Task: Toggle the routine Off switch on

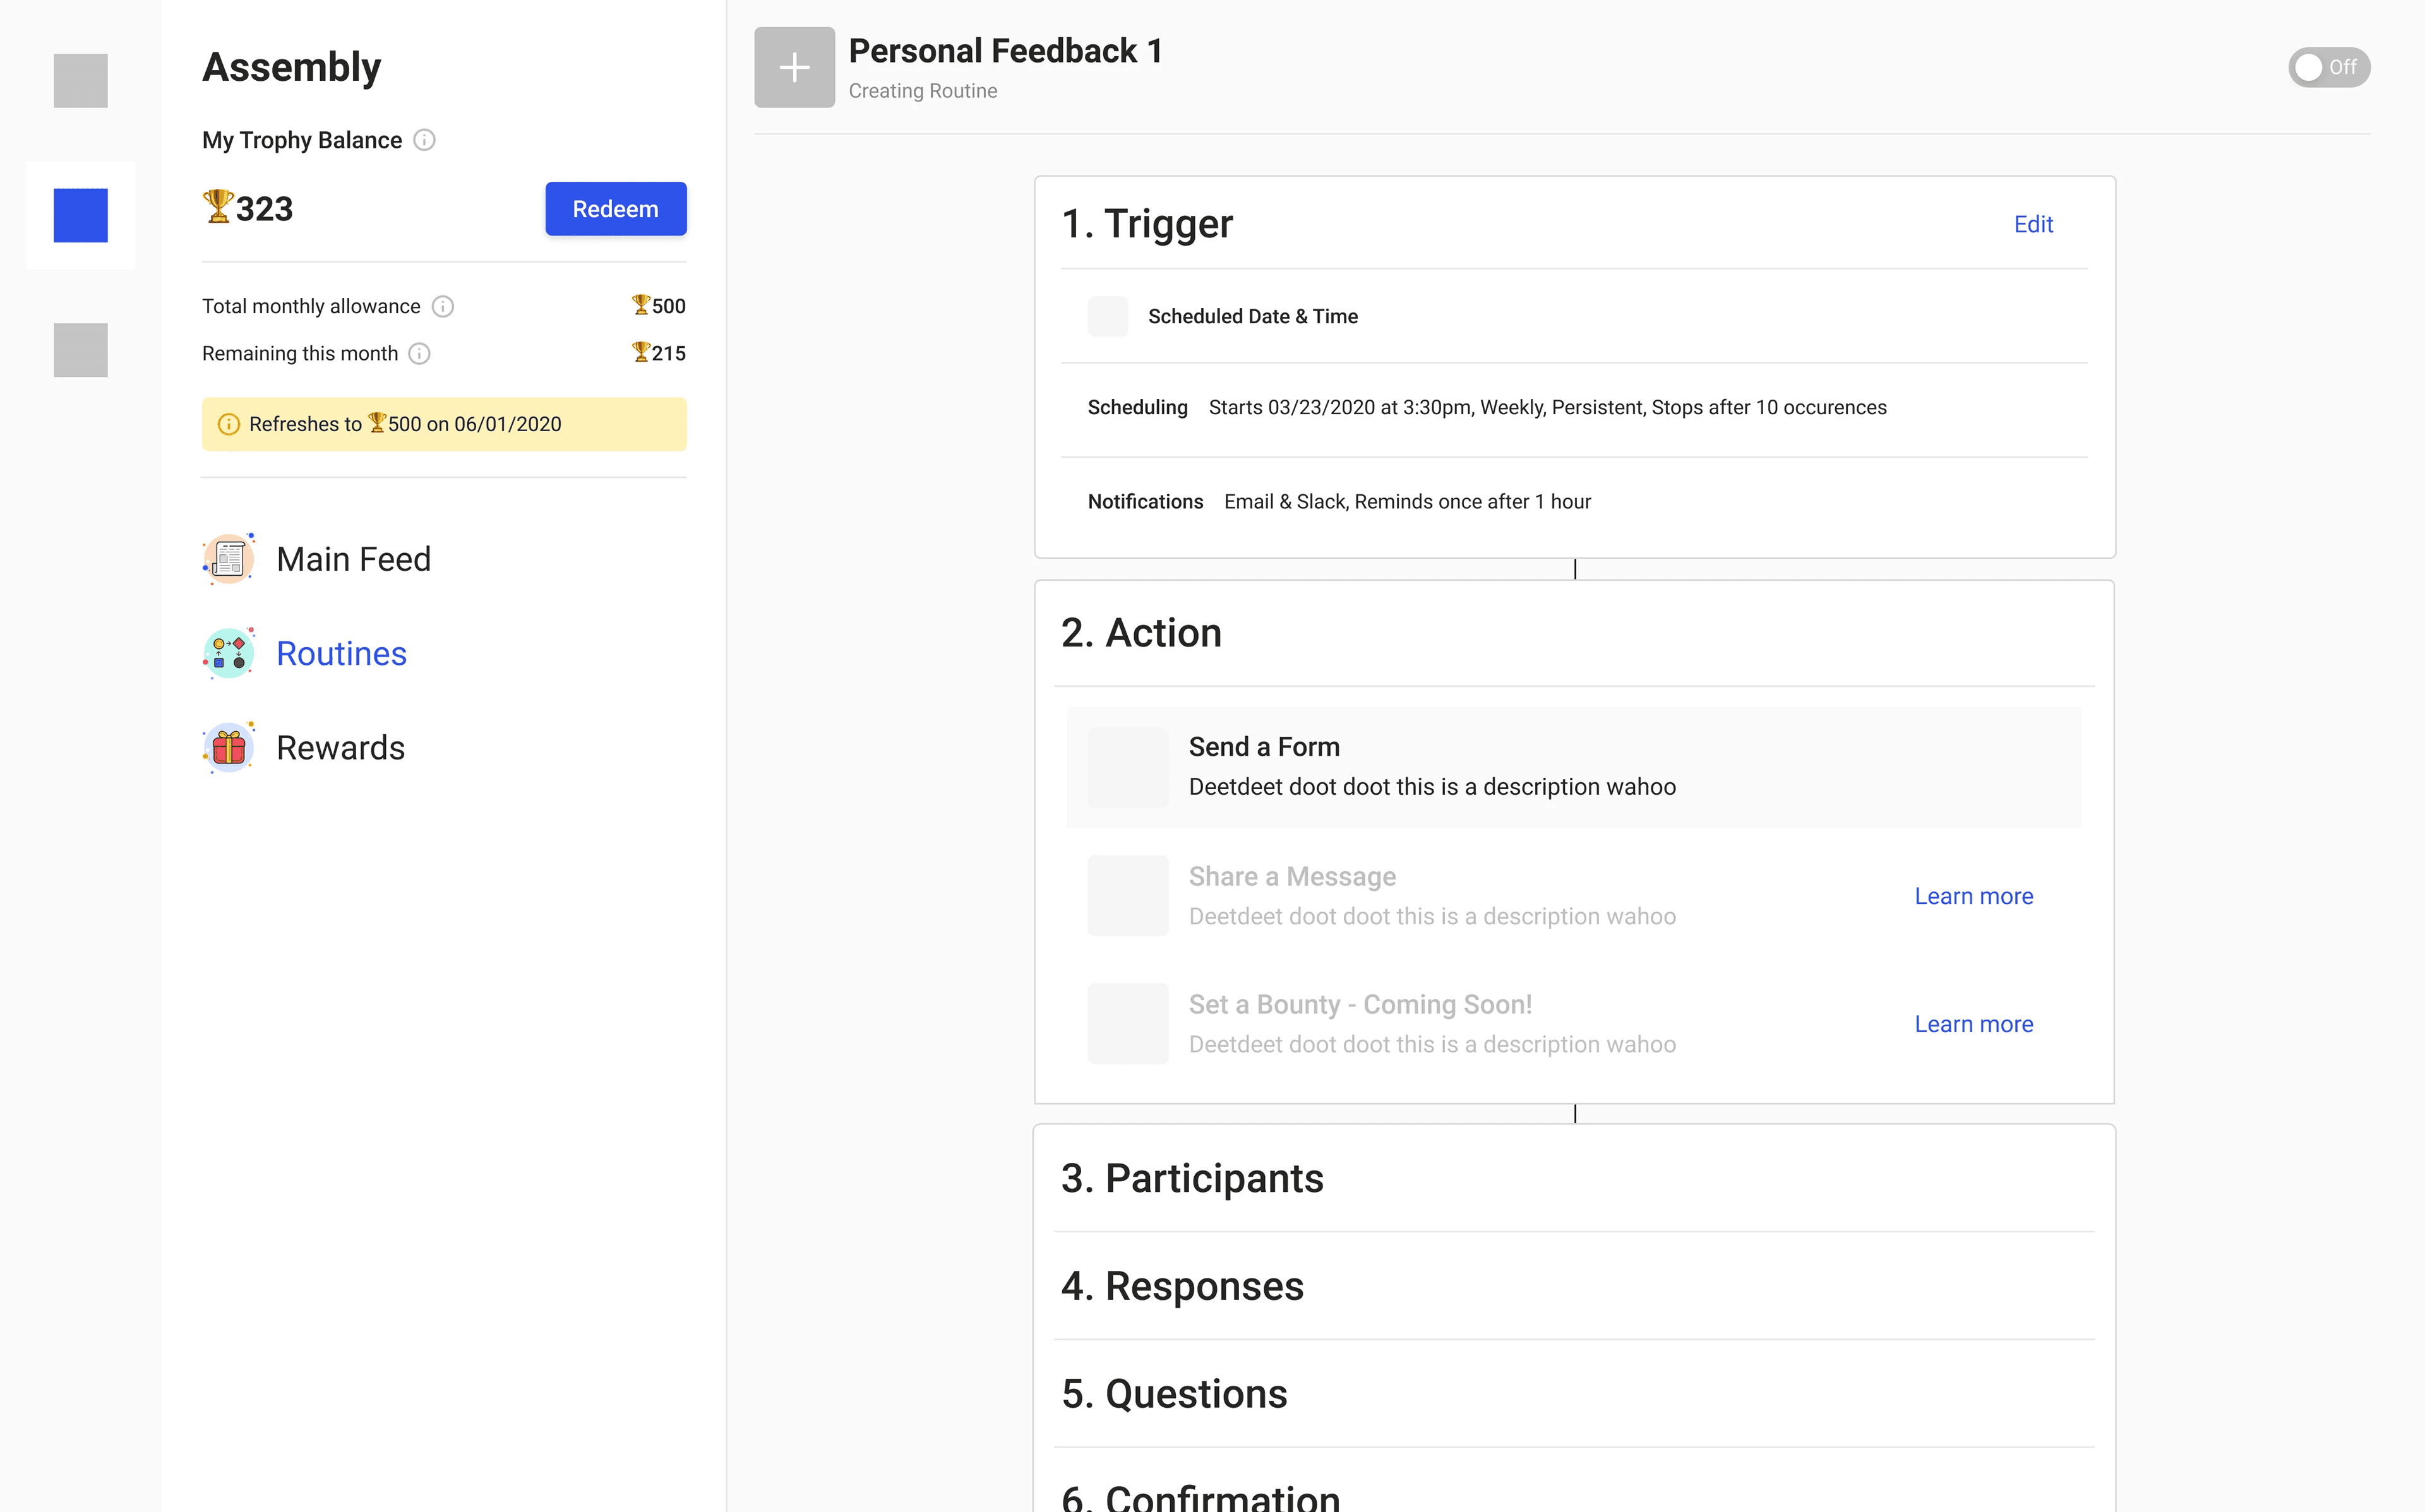Action: point(2328,67)
